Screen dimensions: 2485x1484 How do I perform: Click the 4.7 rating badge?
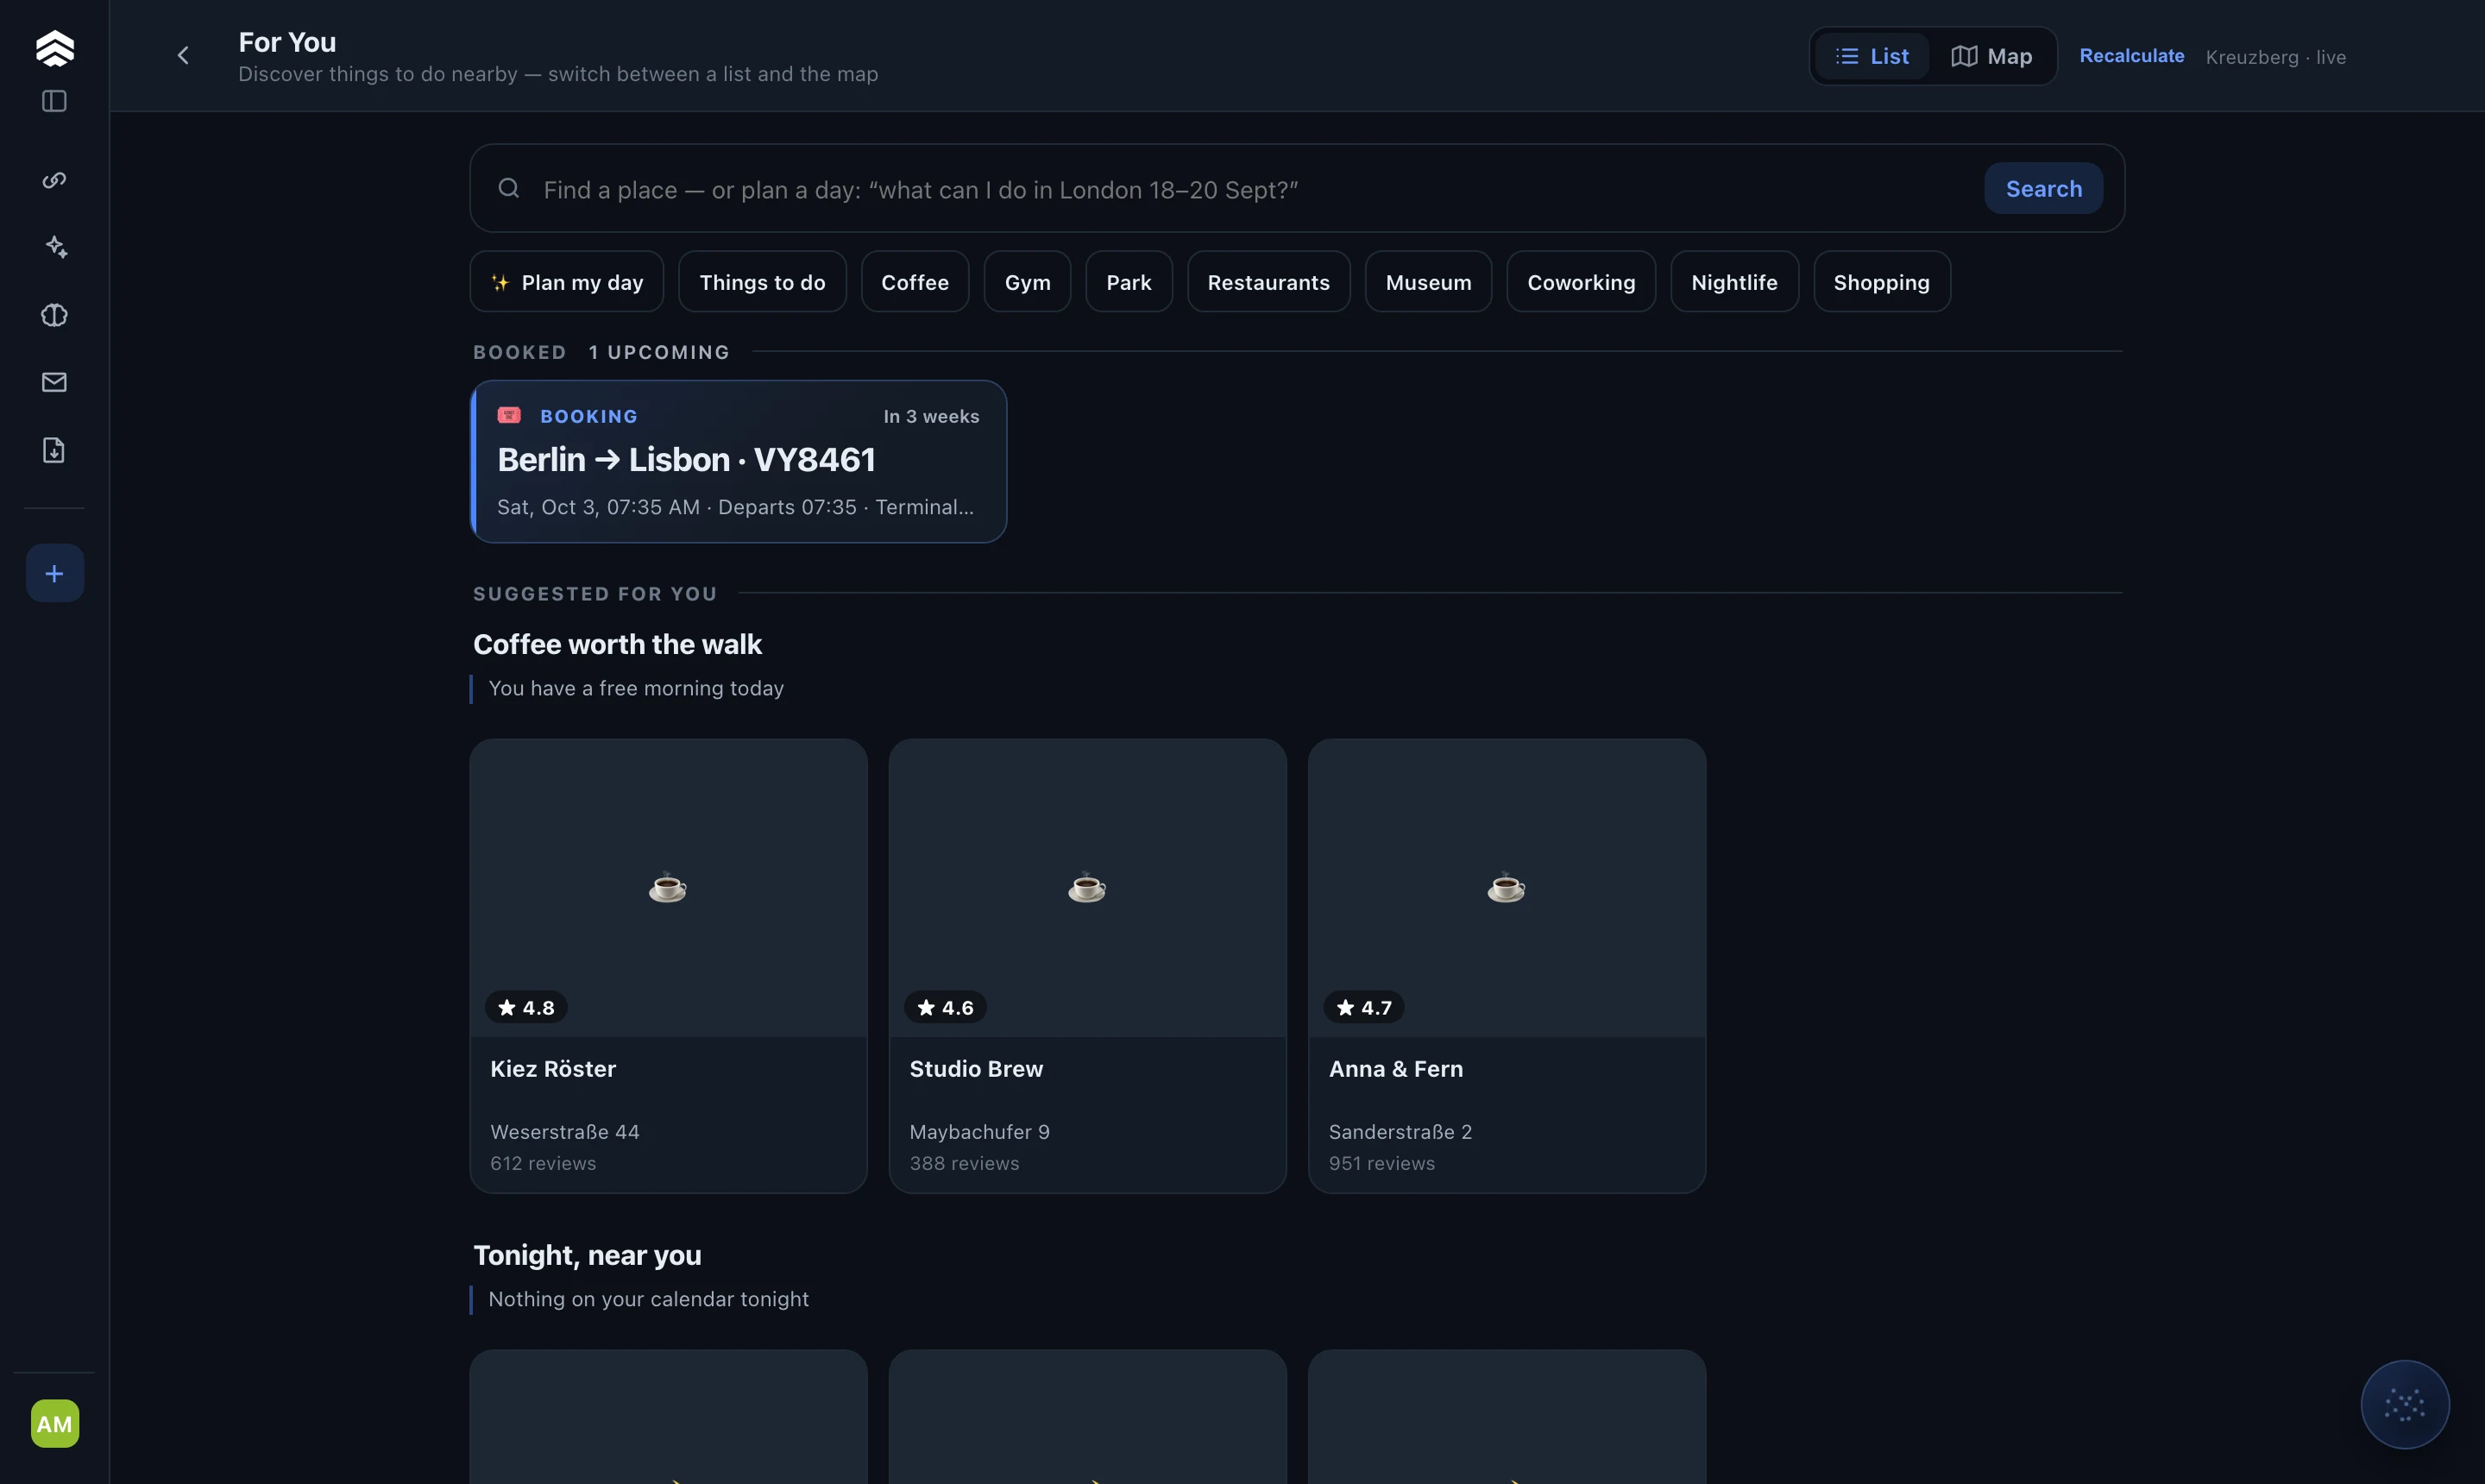pyautogui.click(x=1364, y=1007)
